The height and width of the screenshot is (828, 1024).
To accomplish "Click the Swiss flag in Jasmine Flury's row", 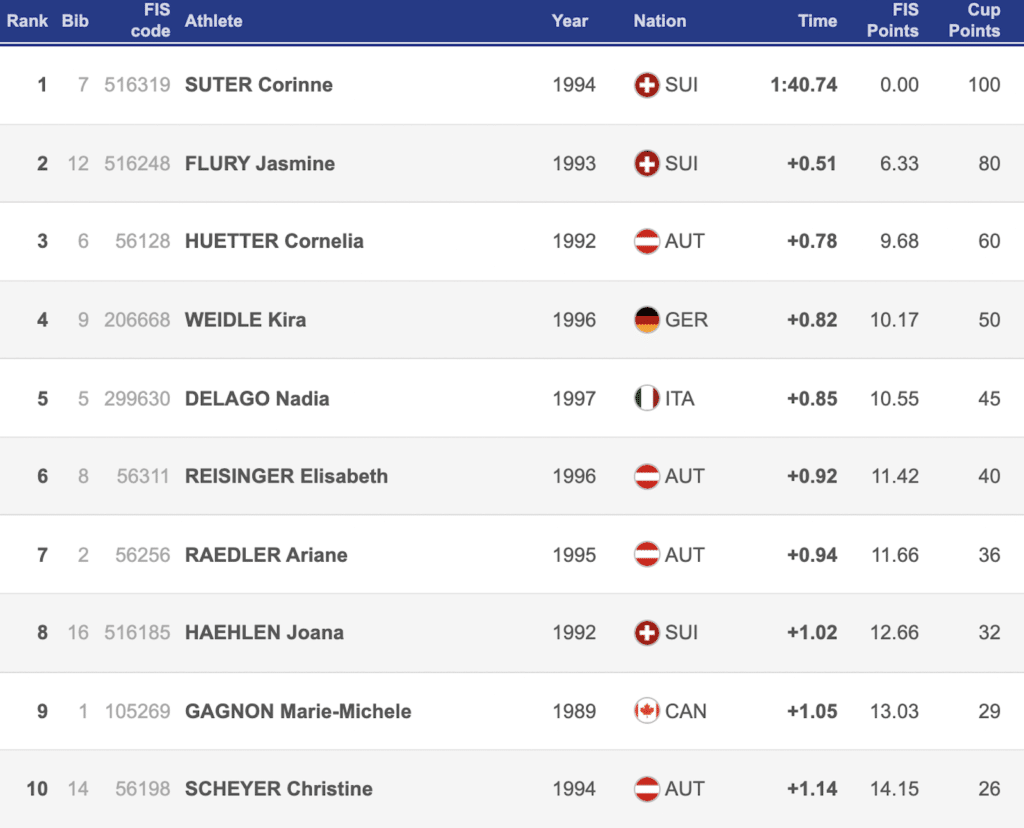I will click(x=646, y=163).
